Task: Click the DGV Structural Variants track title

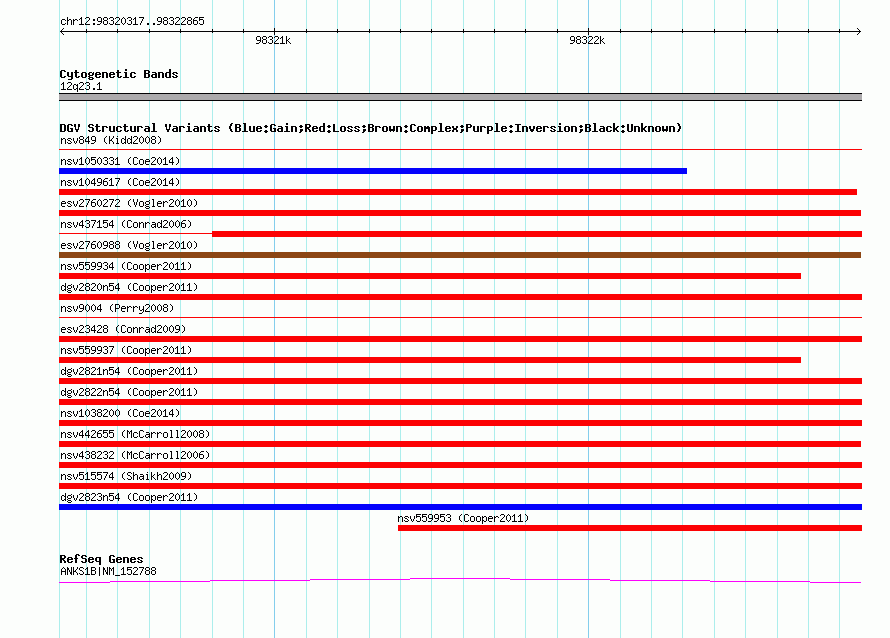Action: 370,128
